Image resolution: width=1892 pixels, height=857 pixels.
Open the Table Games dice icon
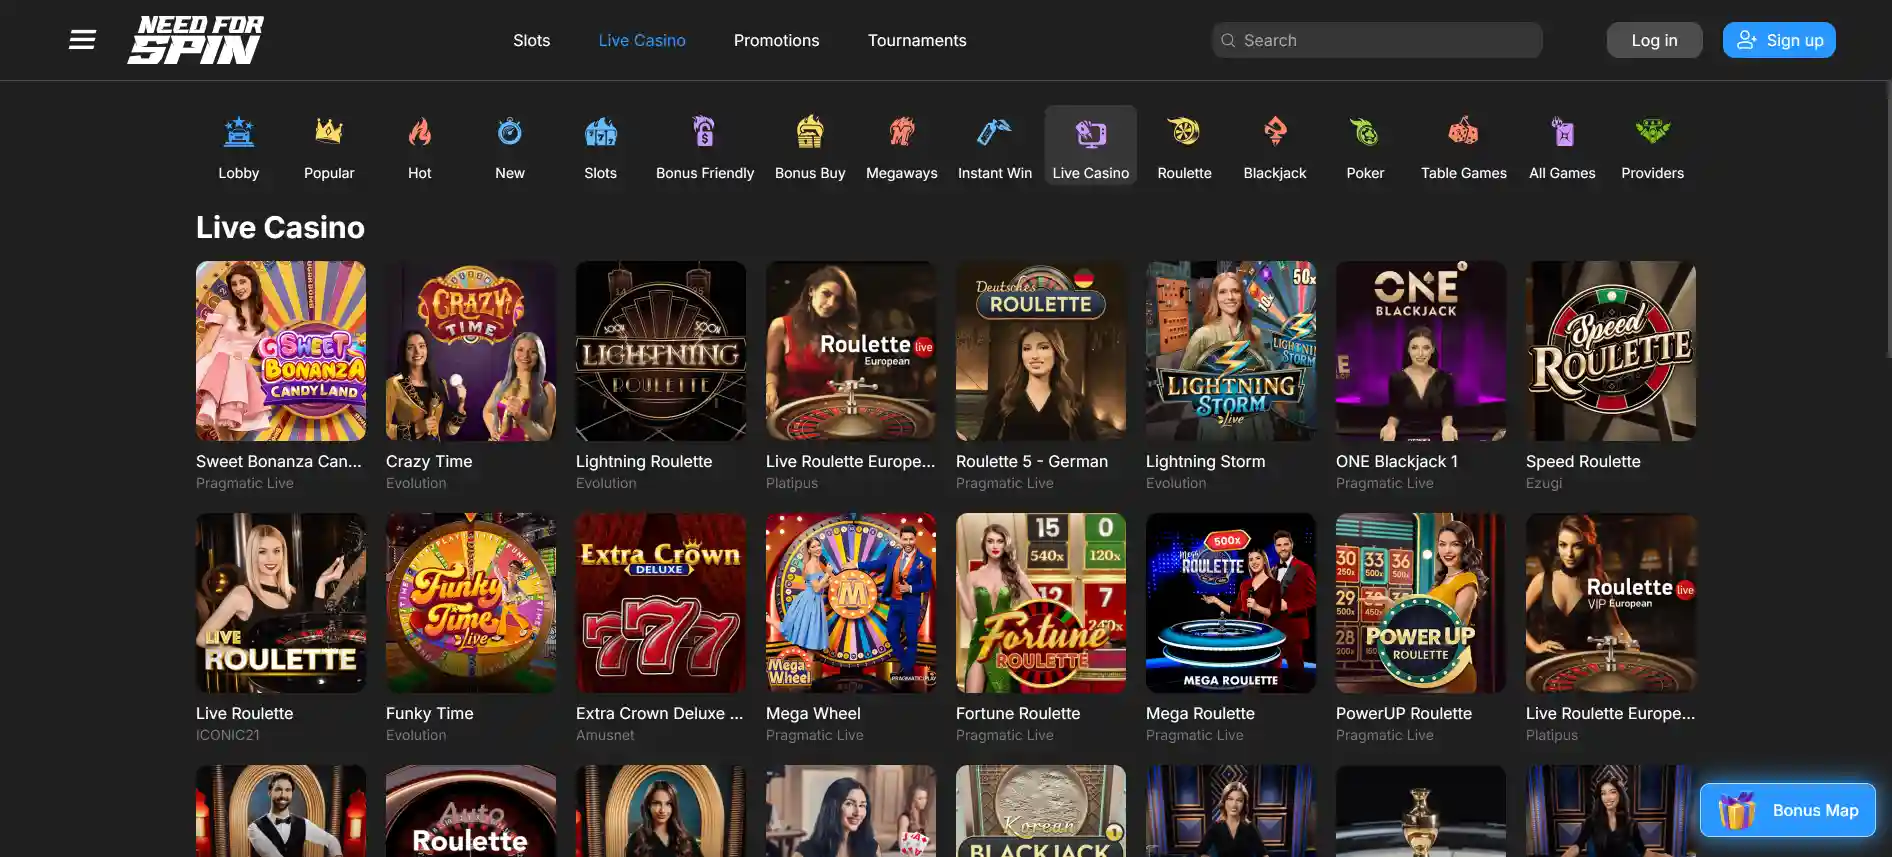1463,133
